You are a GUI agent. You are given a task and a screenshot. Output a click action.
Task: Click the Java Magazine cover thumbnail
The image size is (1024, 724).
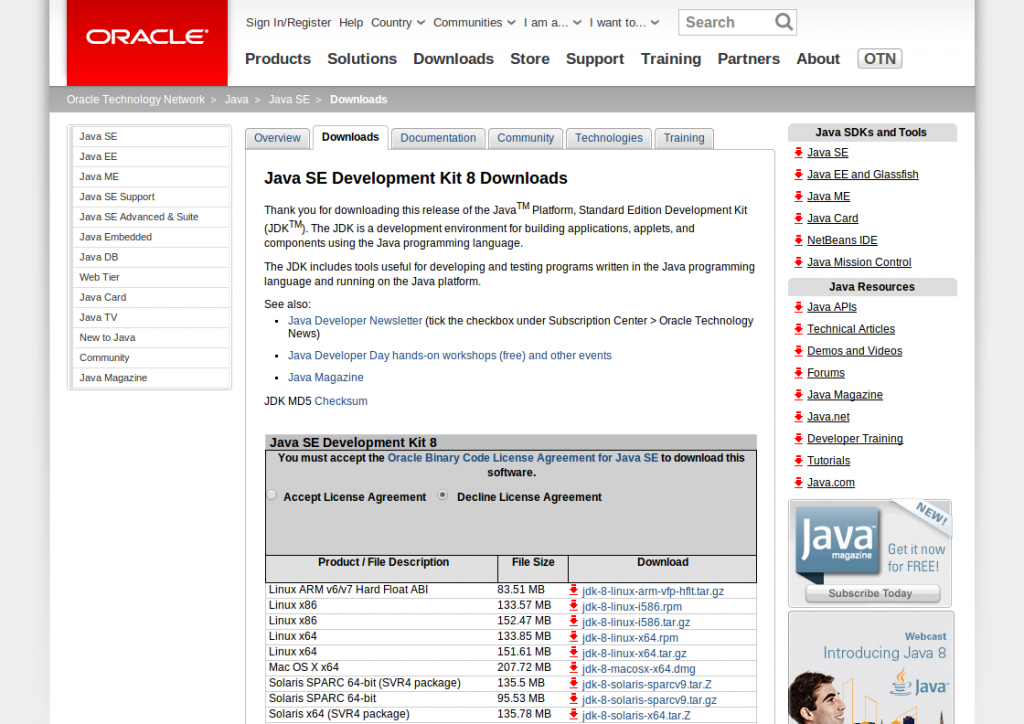point(838,540)
